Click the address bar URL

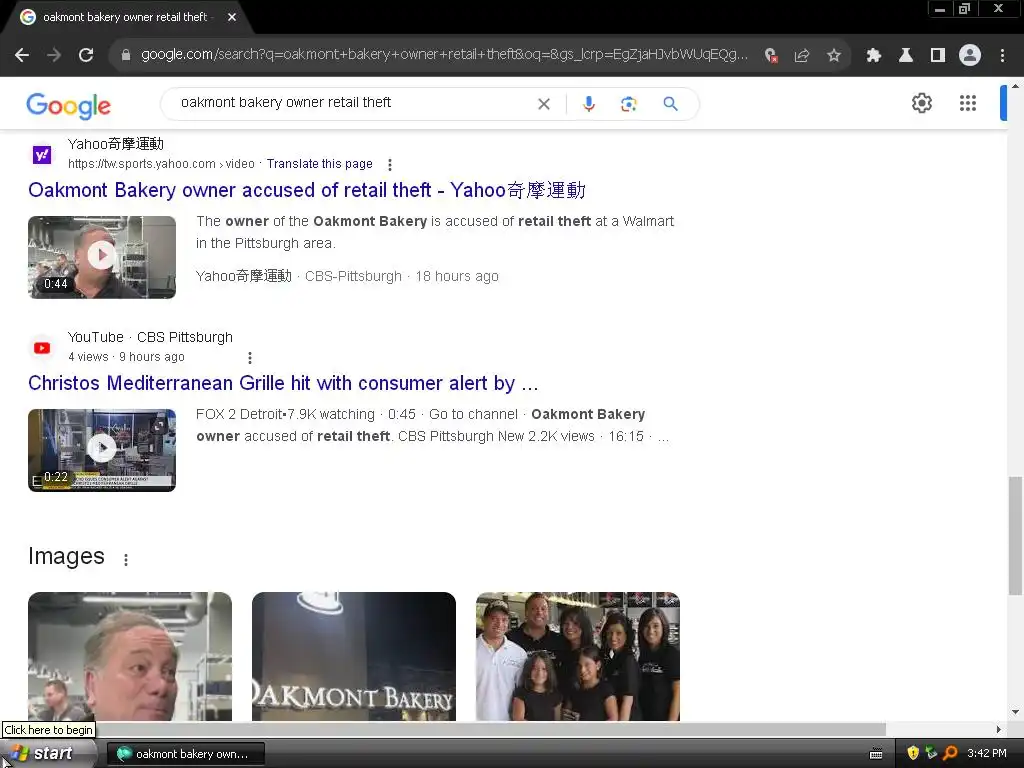click(x=444, y=55)
